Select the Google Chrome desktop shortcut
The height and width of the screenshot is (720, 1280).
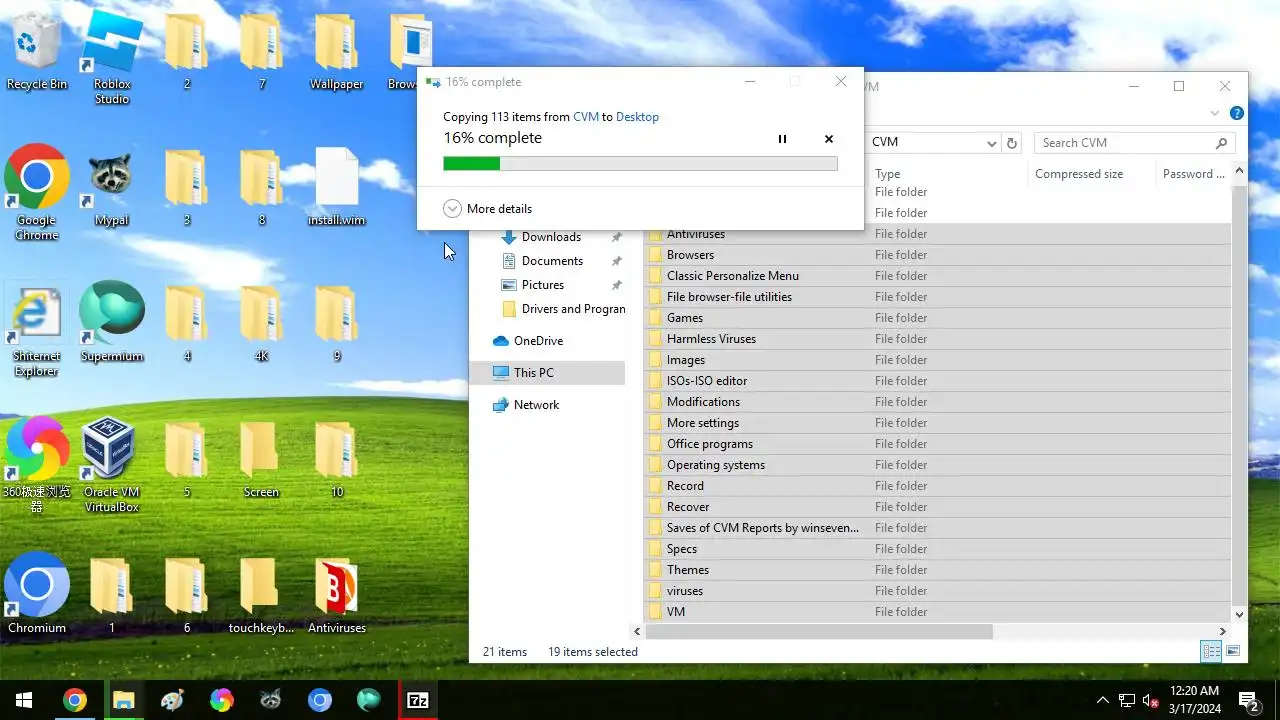click(37, 193)
